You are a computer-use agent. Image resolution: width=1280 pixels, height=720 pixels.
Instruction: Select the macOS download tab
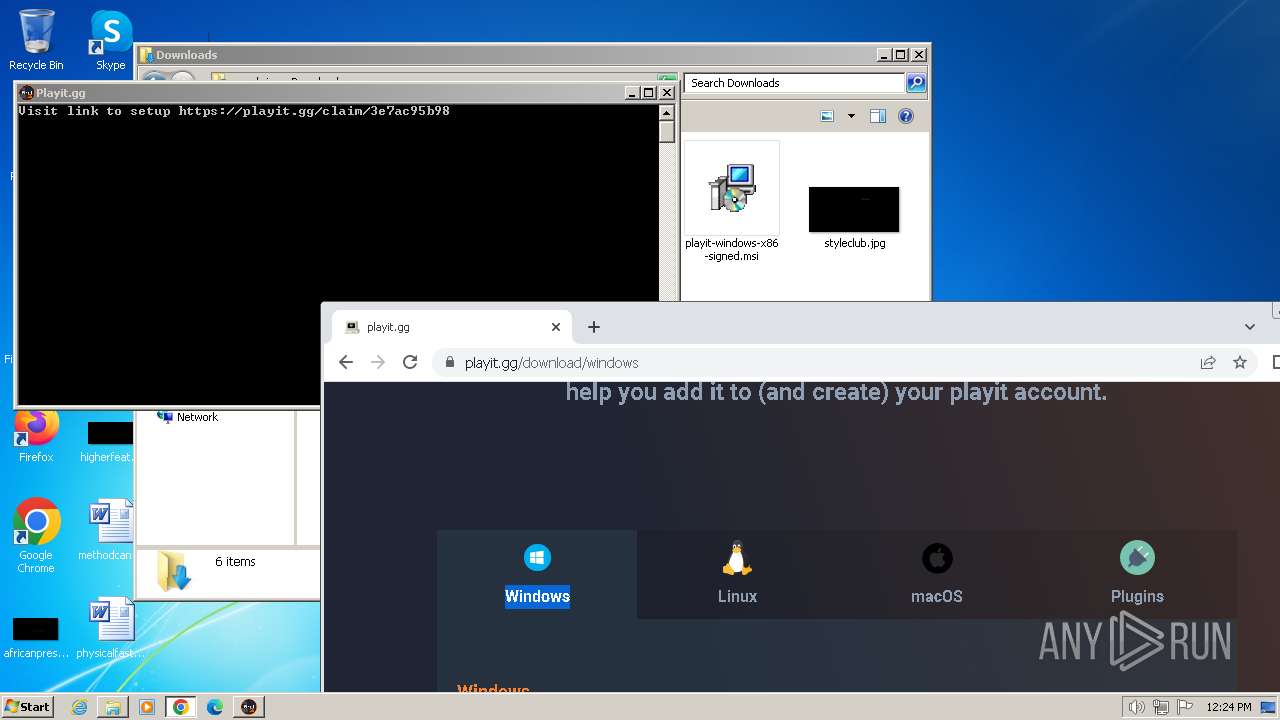coord(937,574)
